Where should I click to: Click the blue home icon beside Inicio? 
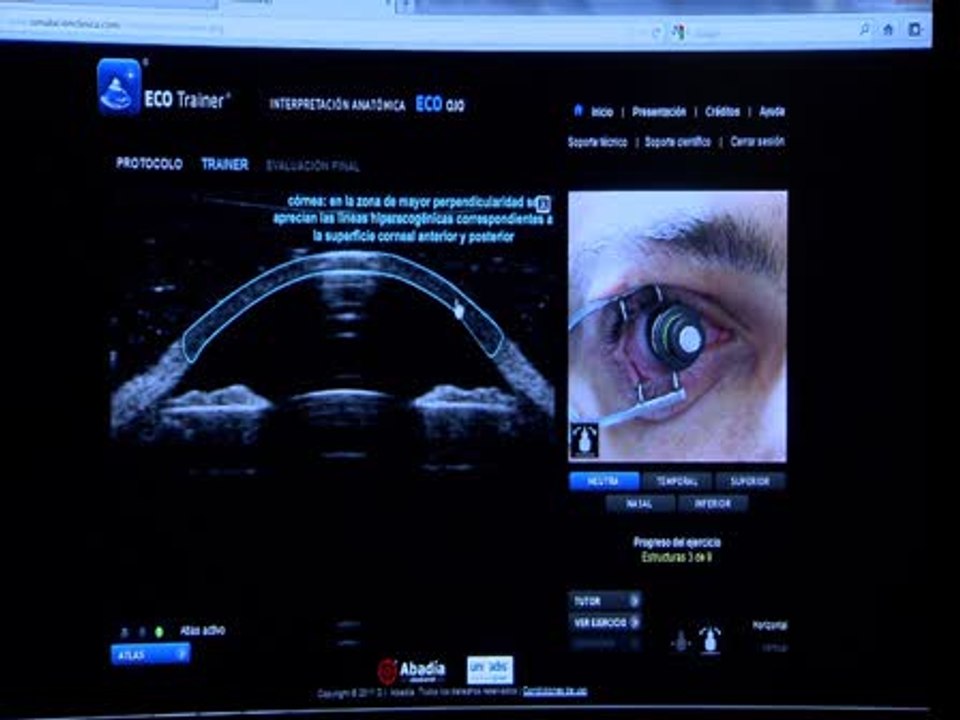click(x=578, y=110)
